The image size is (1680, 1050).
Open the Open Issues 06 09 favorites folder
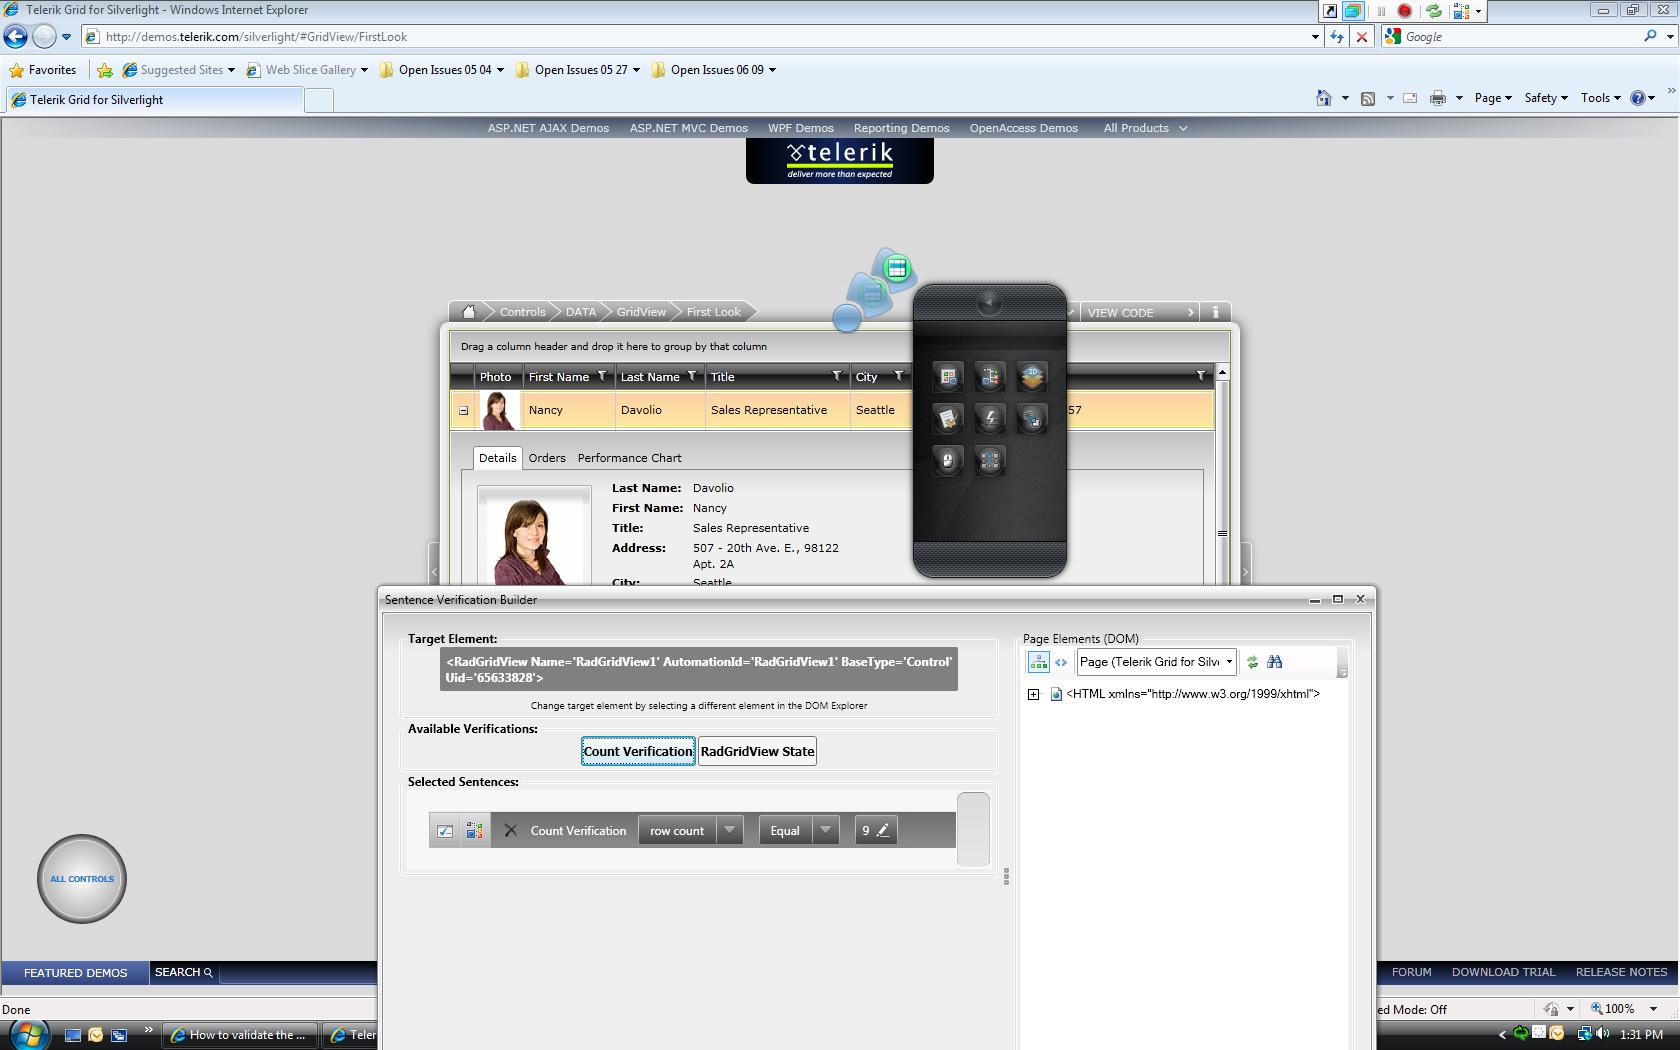click(x=714, y=70)
